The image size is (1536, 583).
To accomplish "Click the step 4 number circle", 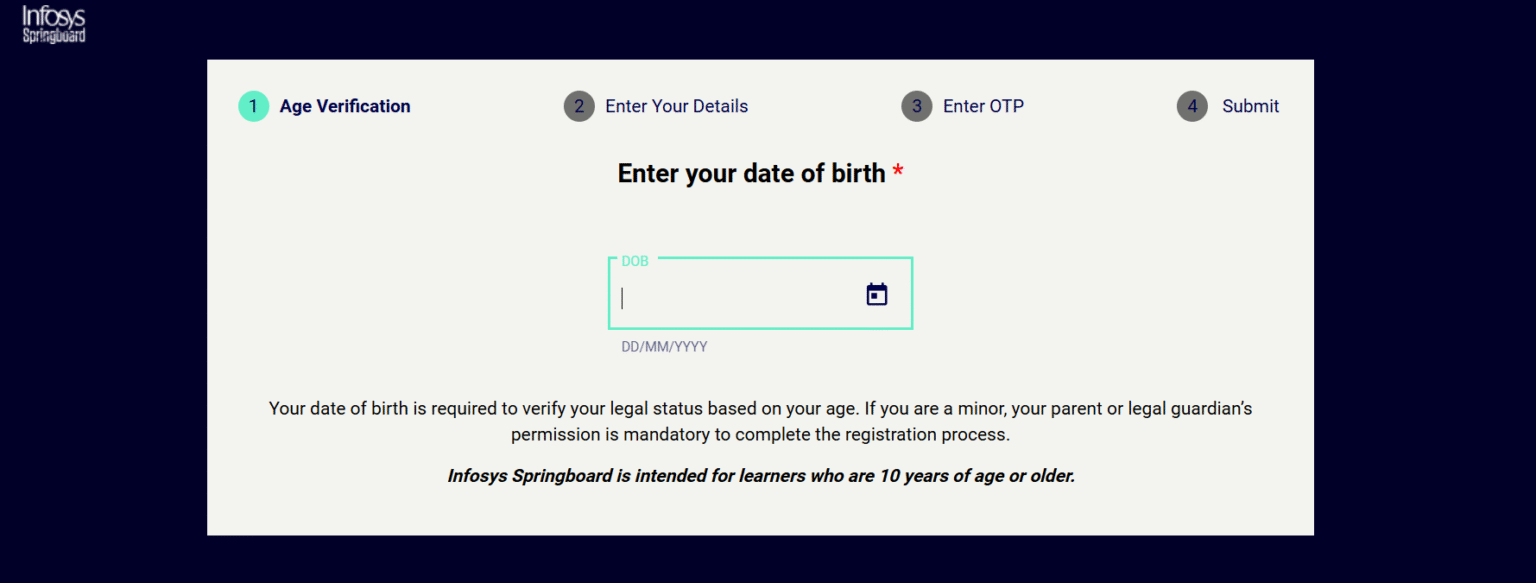I will (x=1192, y=106).
